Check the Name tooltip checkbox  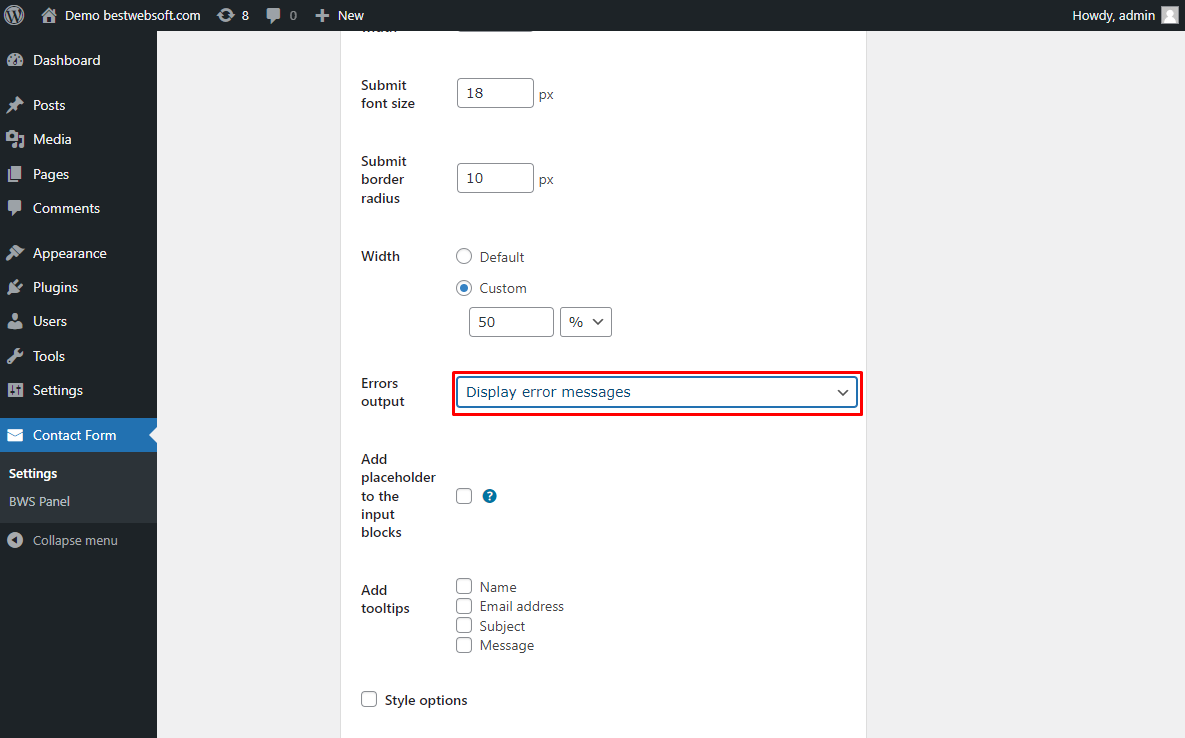point(464,586)
